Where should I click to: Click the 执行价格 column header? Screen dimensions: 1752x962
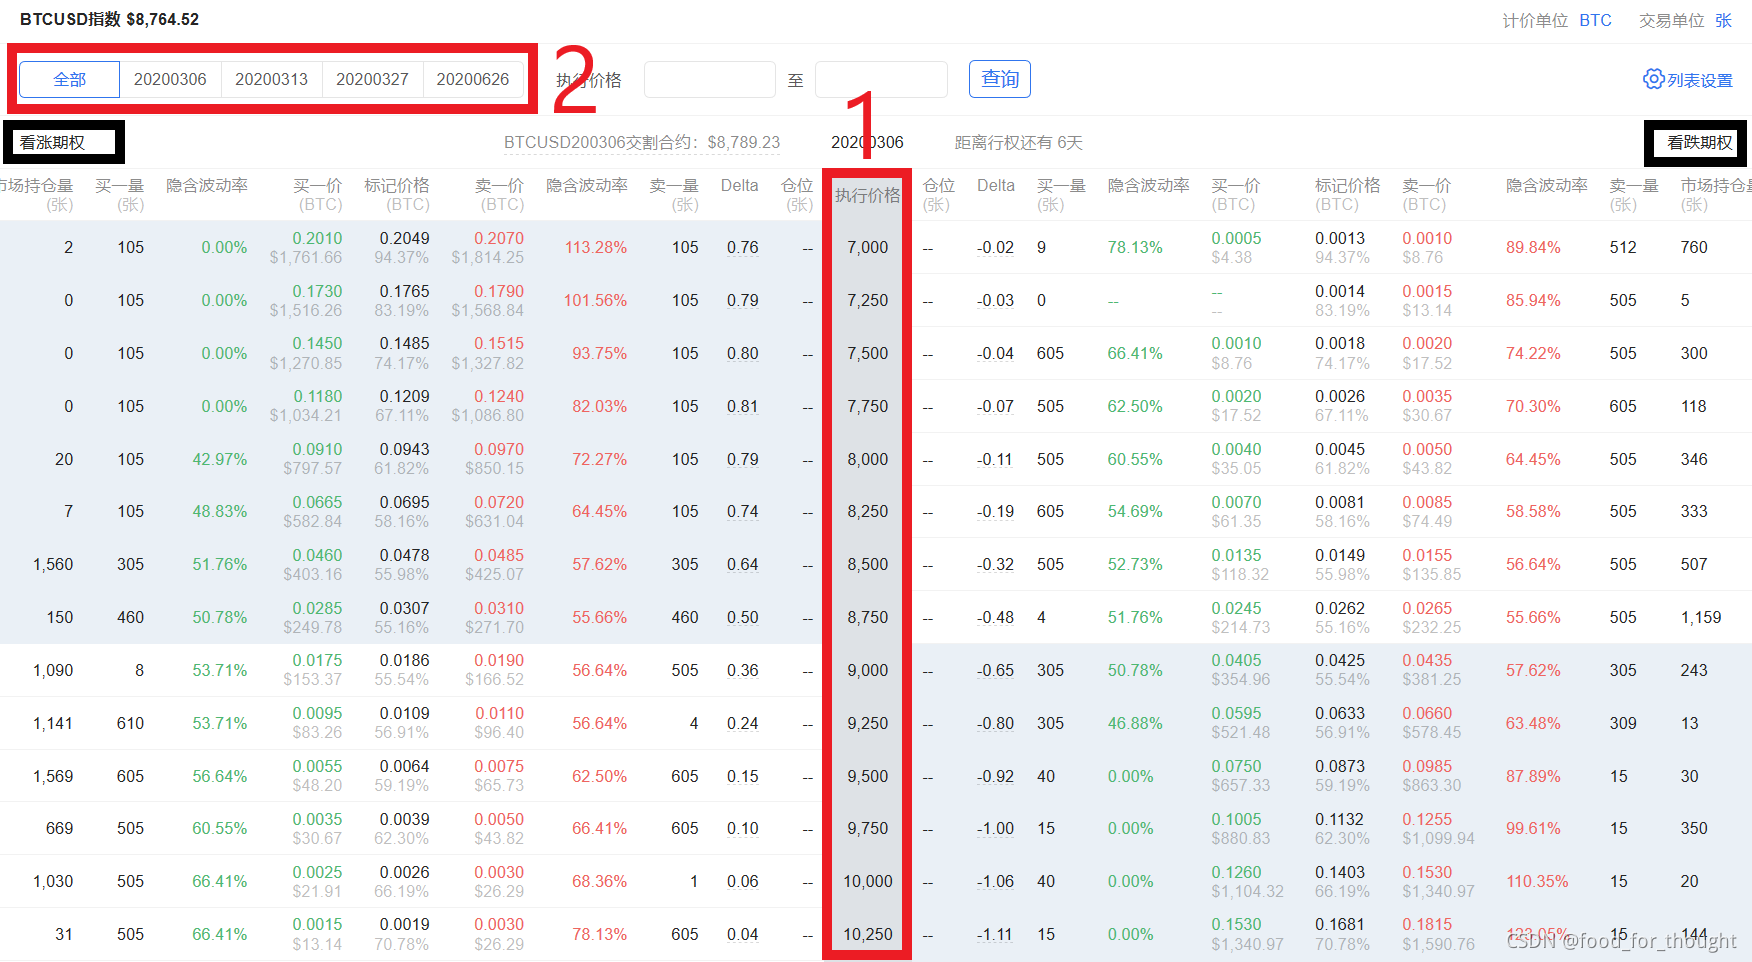(868, 195)
